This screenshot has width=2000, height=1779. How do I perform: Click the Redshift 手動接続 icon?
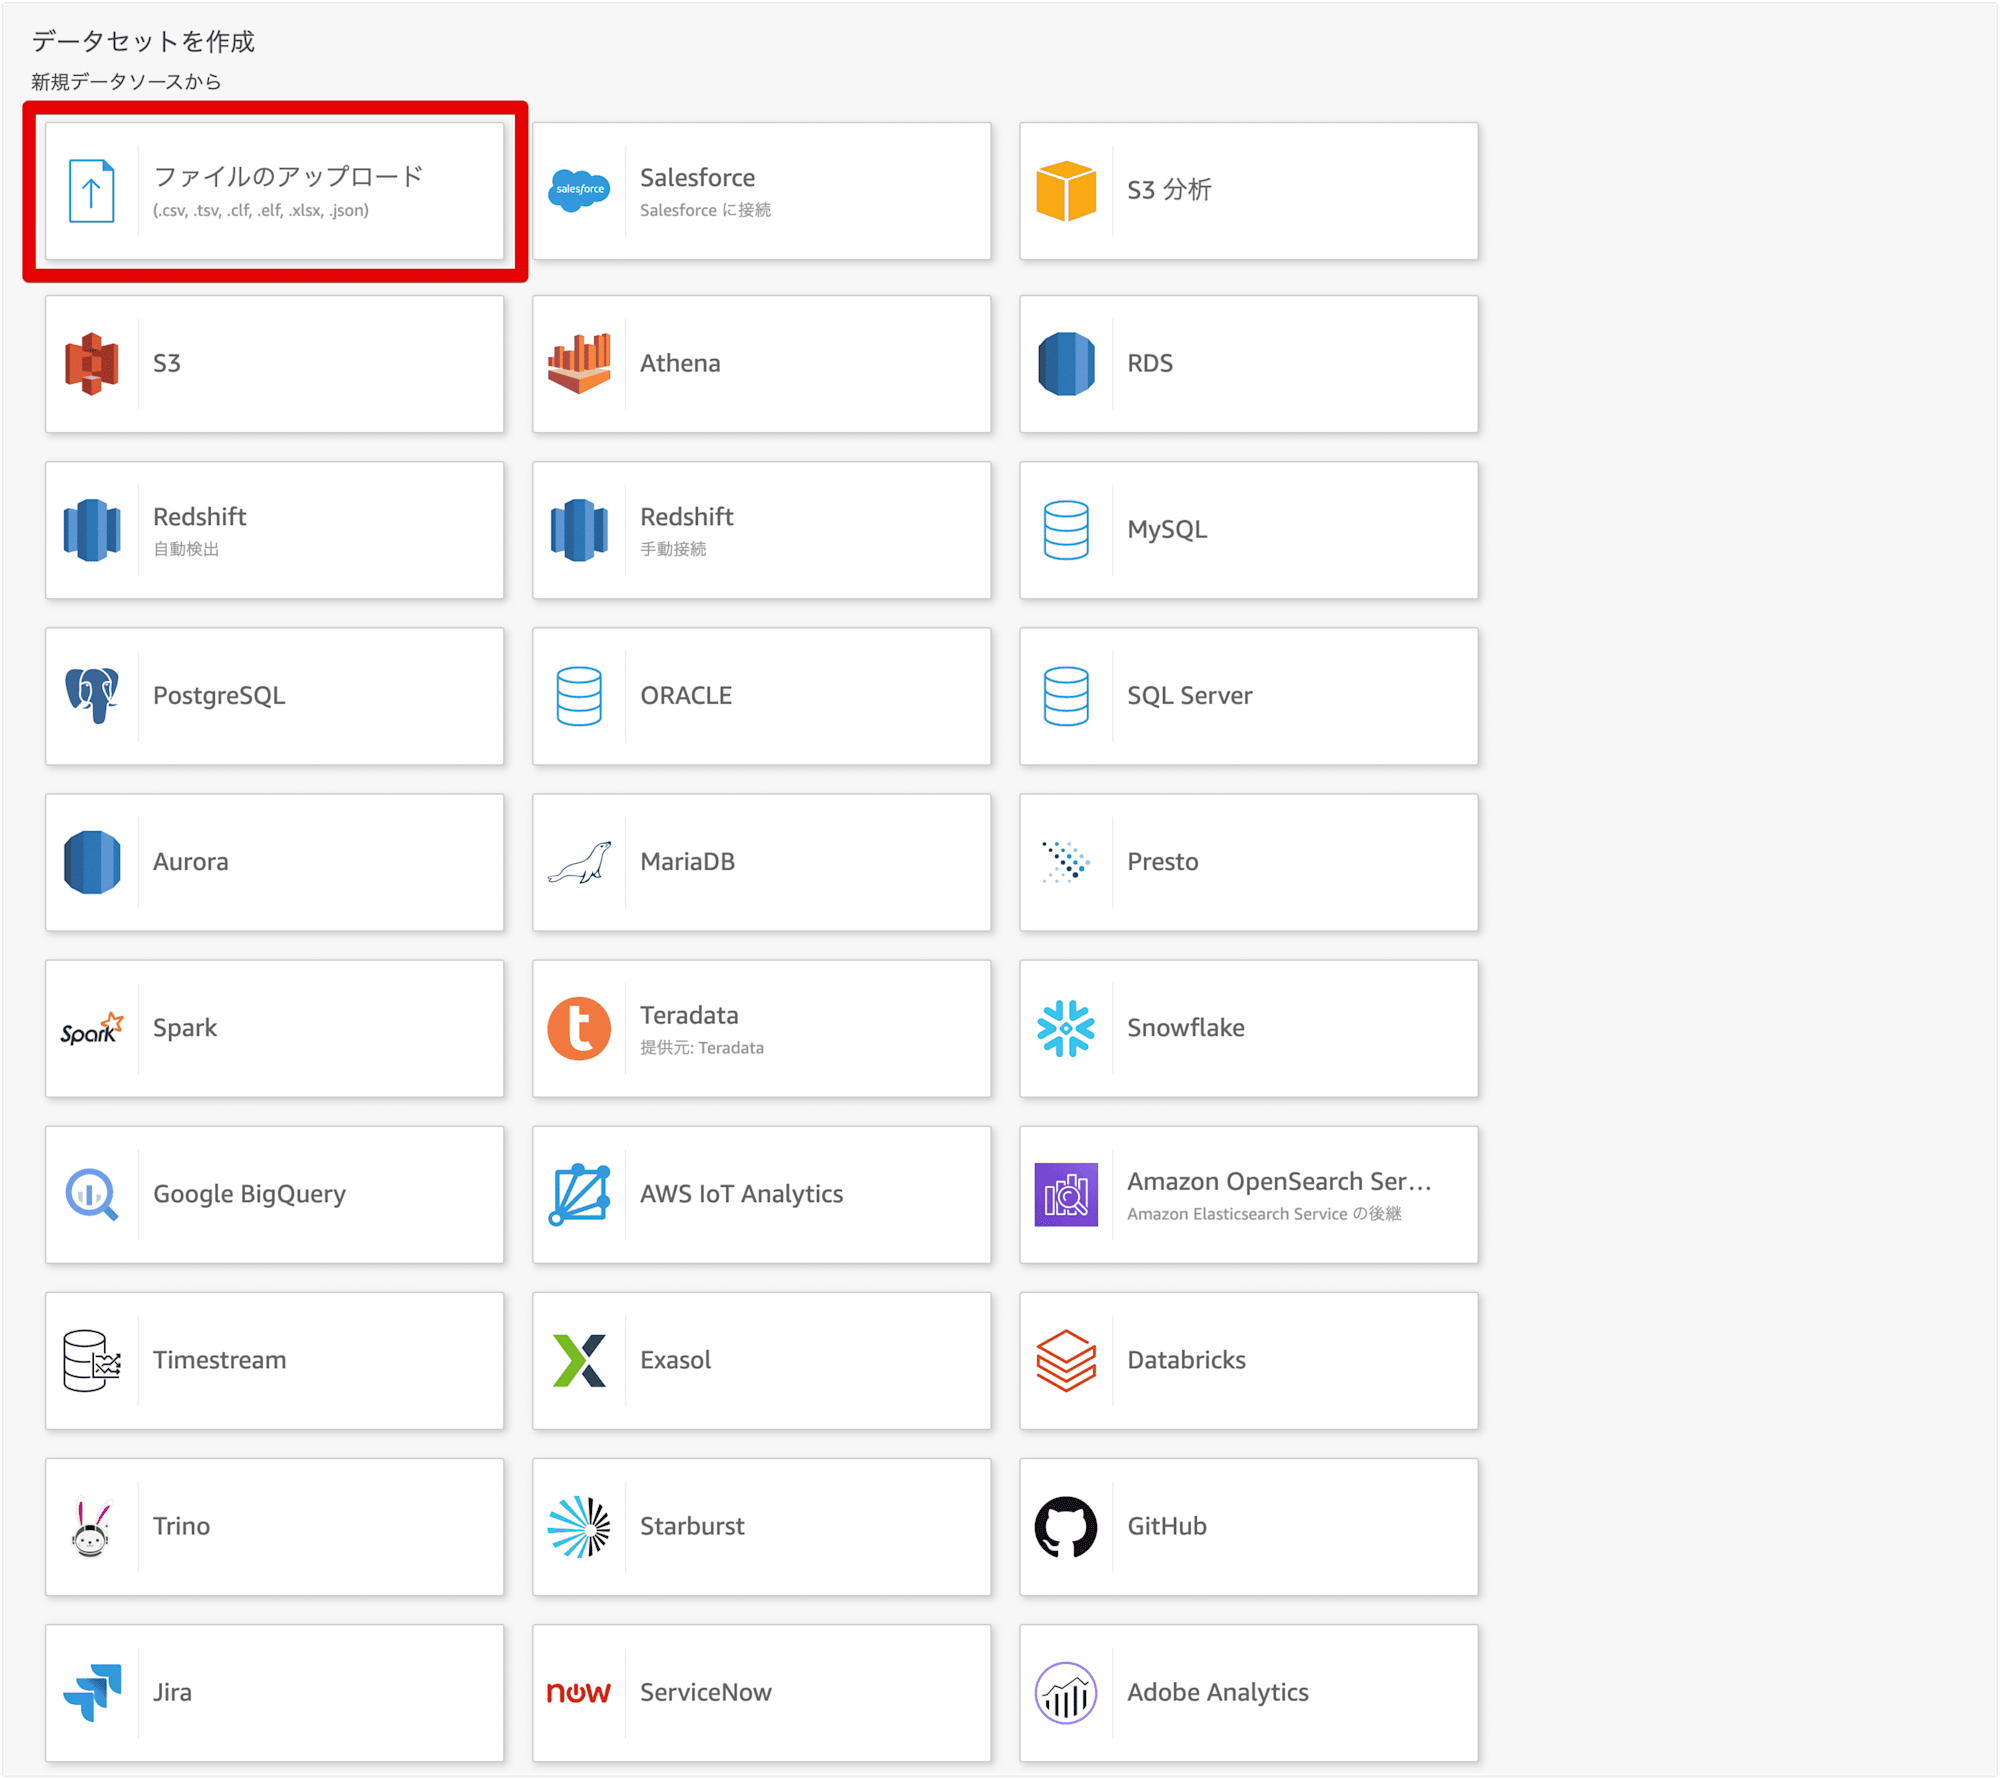tap(579, 530)
